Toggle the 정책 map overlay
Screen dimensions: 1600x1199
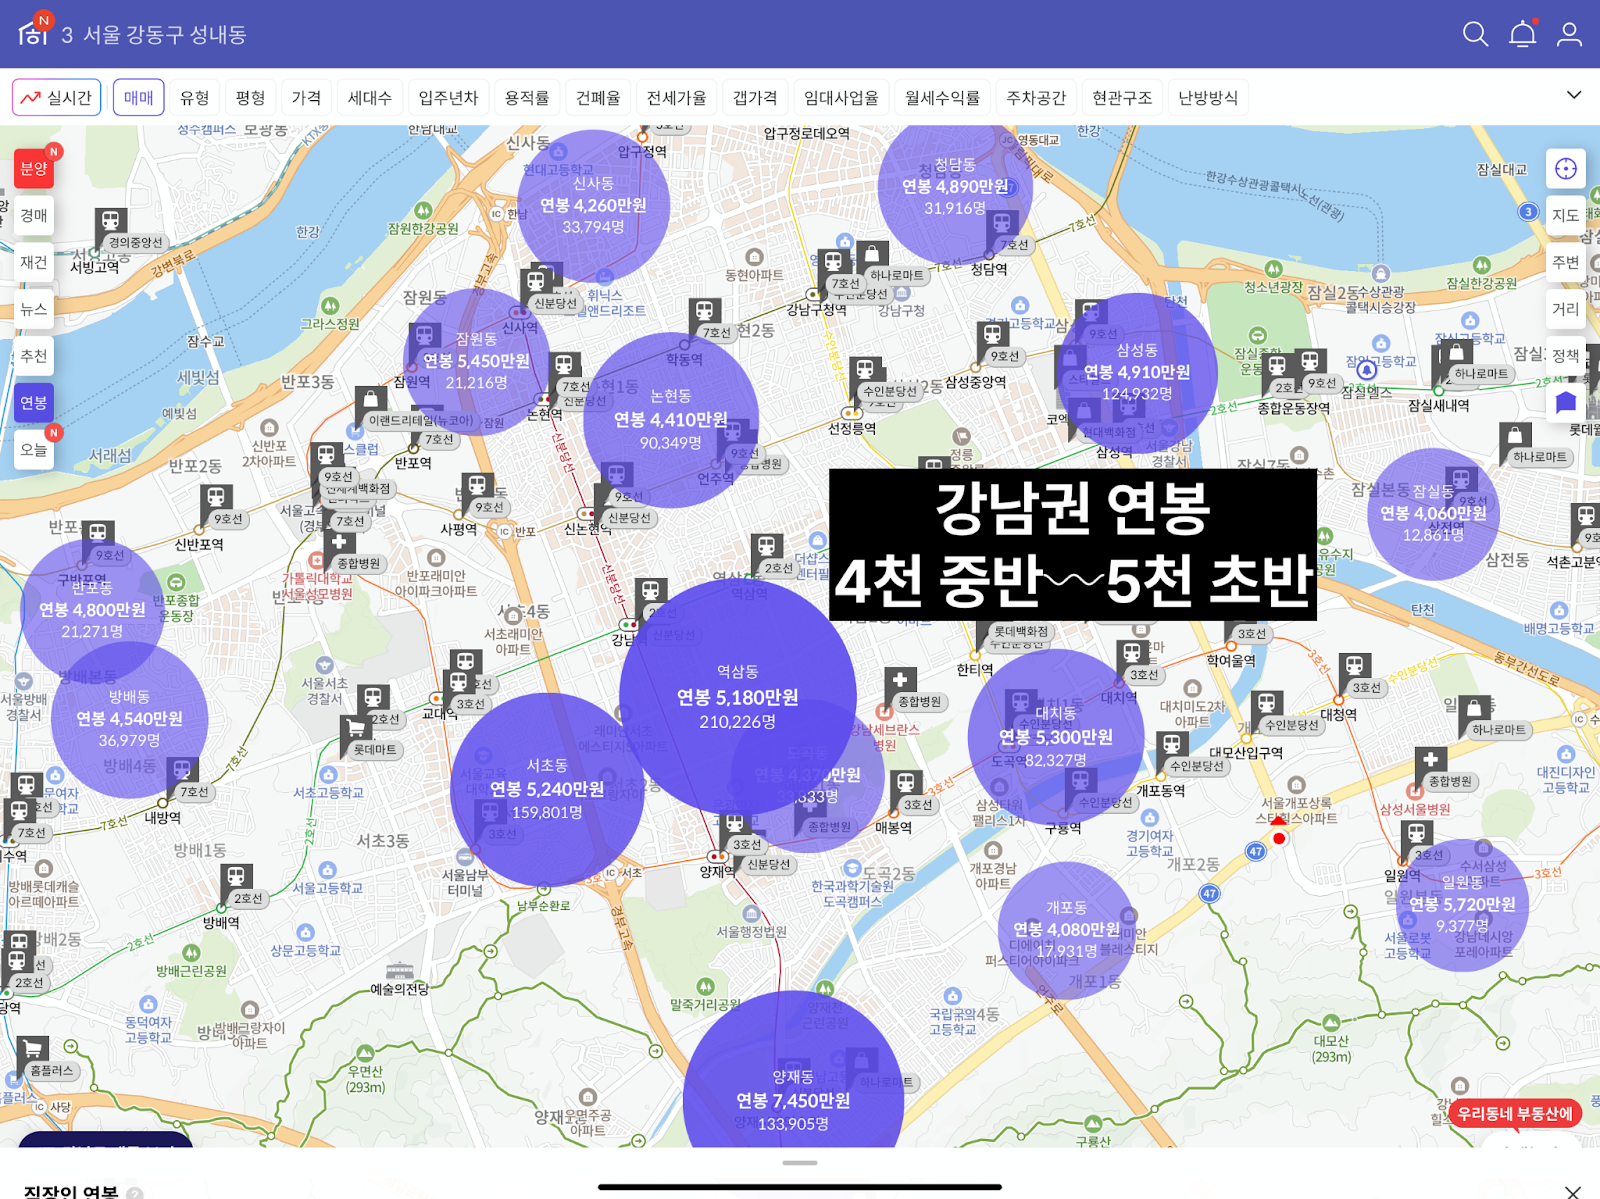tap(1566, 356)
